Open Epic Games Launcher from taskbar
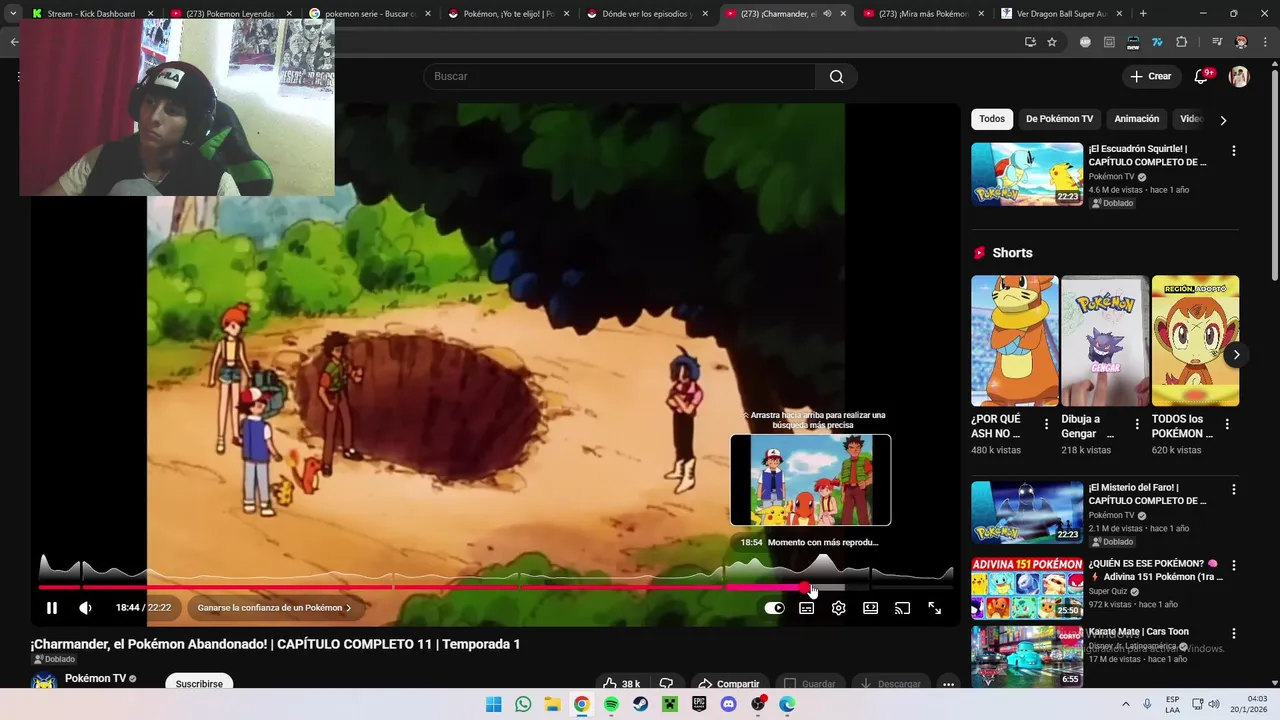This screenshot has width=1280, height=720. click(x=699, y=704)
